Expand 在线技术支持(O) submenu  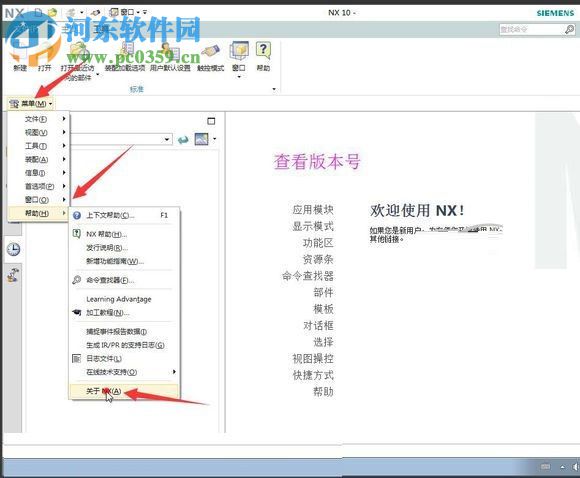coord(124,372)
